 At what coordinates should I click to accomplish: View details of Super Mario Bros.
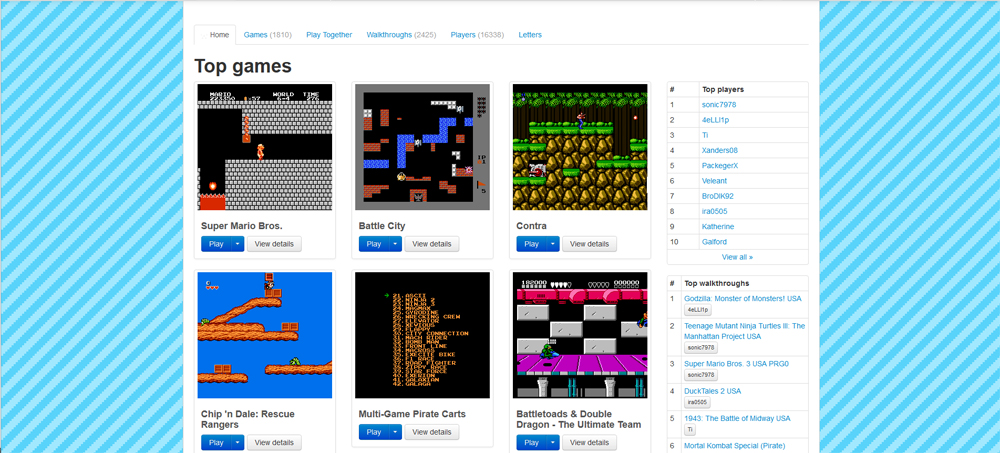click(x=274, y=244)
